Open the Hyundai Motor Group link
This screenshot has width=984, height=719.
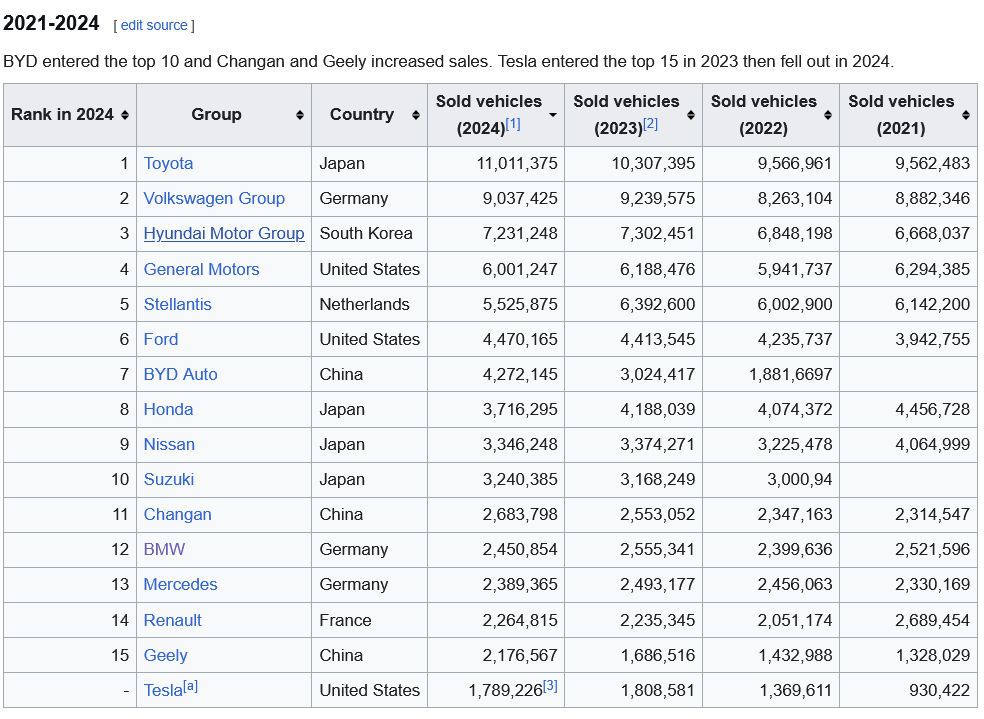pos(224,233)
